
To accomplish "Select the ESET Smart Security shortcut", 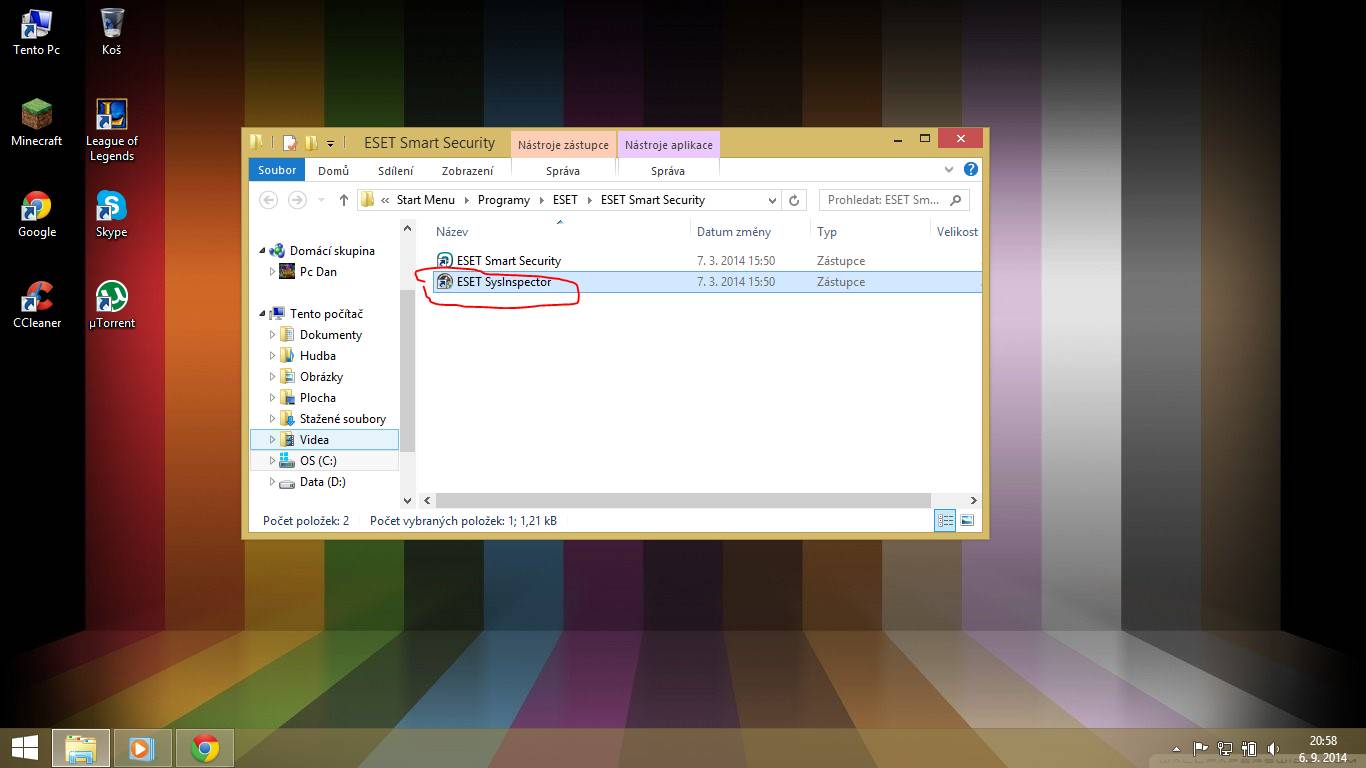I will [x=498, y=261].
